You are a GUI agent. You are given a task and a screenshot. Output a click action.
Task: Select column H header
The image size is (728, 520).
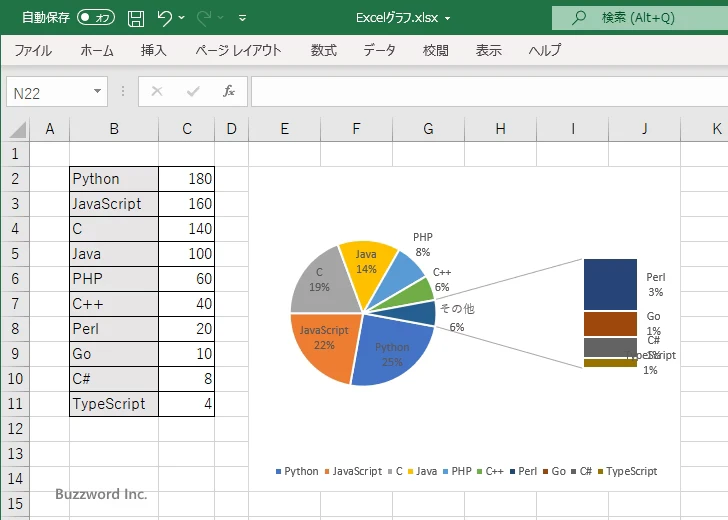(x=500, y=129)
